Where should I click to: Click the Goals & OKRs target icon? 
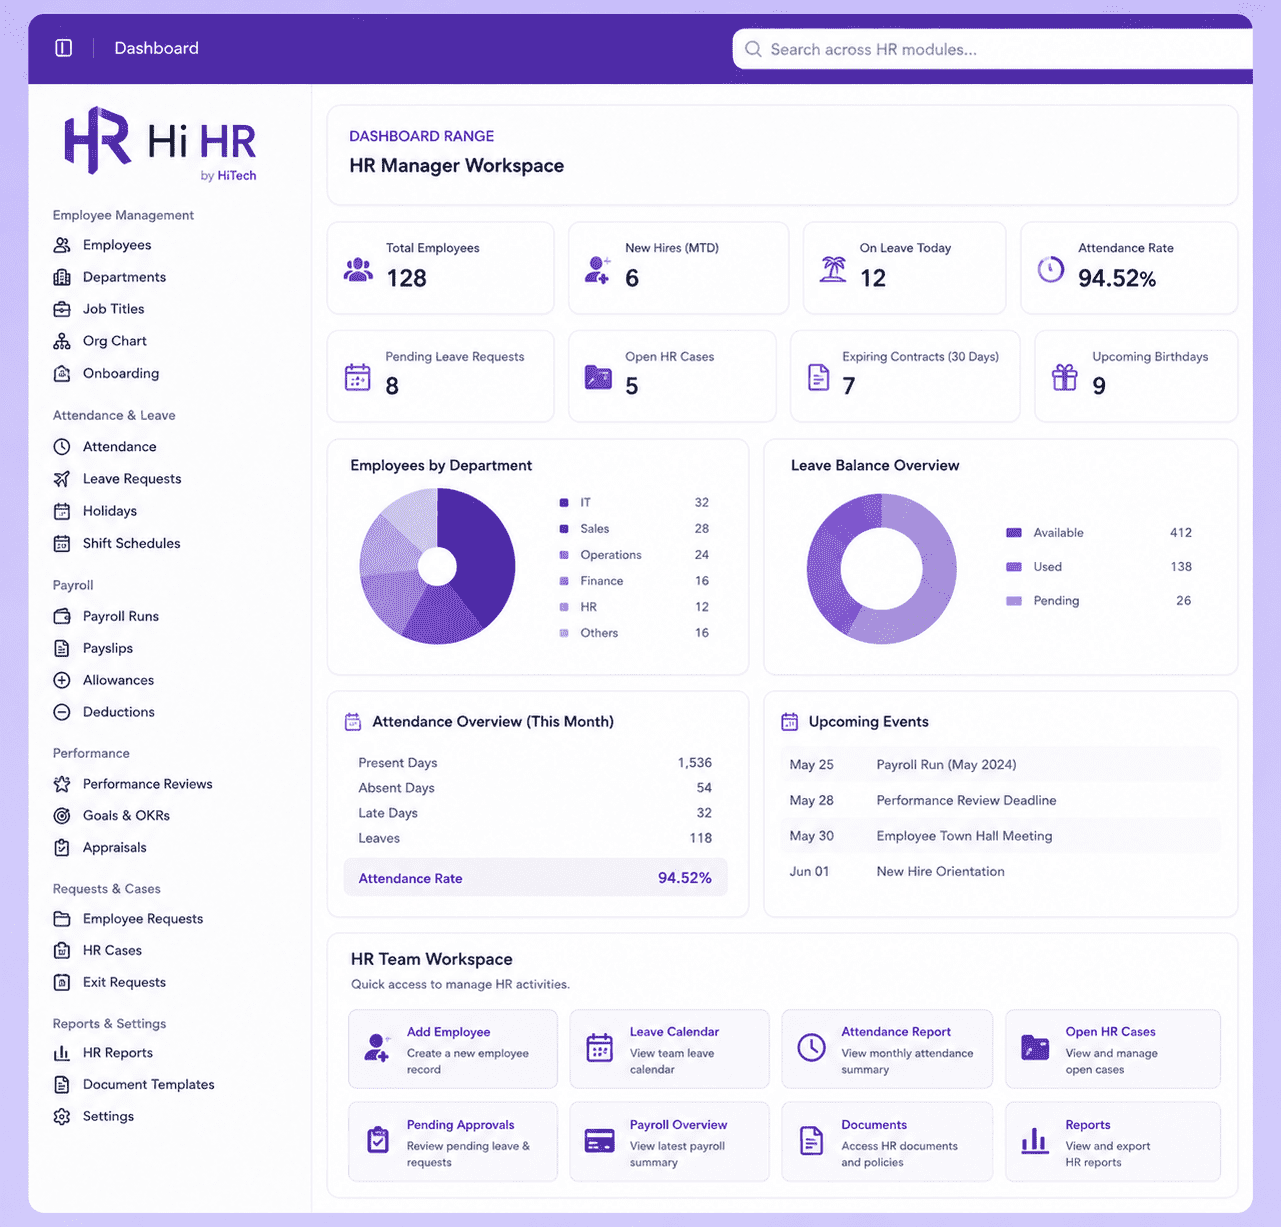(x=62, y=815)
